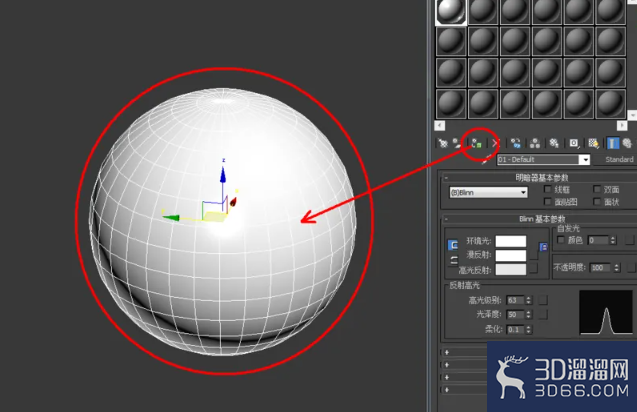
Task: Click Put Material to Scene icon
Action: [x=458, y=143]
